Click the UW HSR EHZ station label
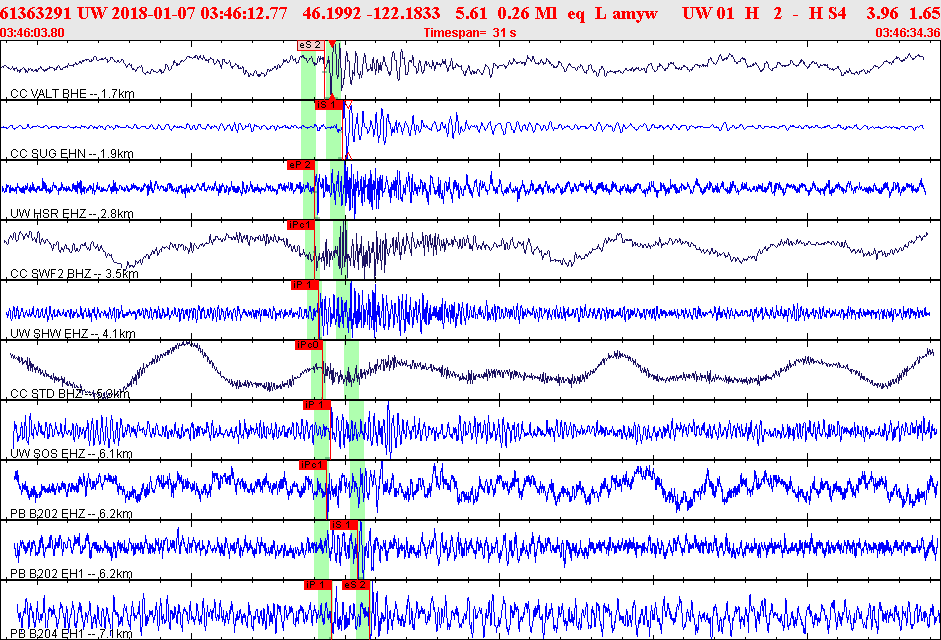 pyautogui.click(x=71, y=214)
